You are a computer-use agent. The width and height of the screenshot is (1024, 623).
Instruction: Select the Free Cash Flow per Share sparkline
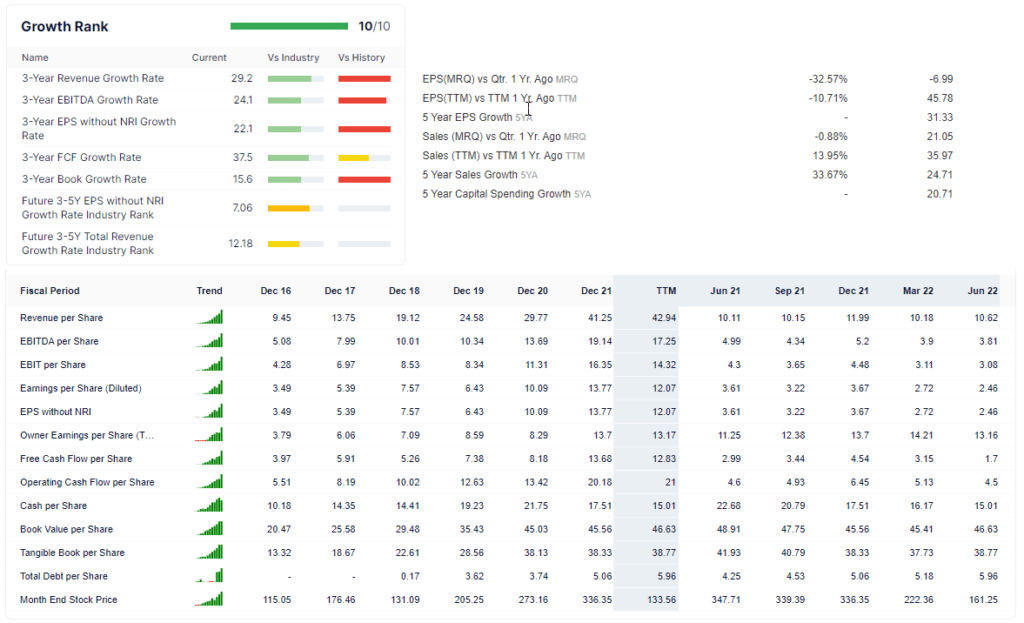pos(209,458)
